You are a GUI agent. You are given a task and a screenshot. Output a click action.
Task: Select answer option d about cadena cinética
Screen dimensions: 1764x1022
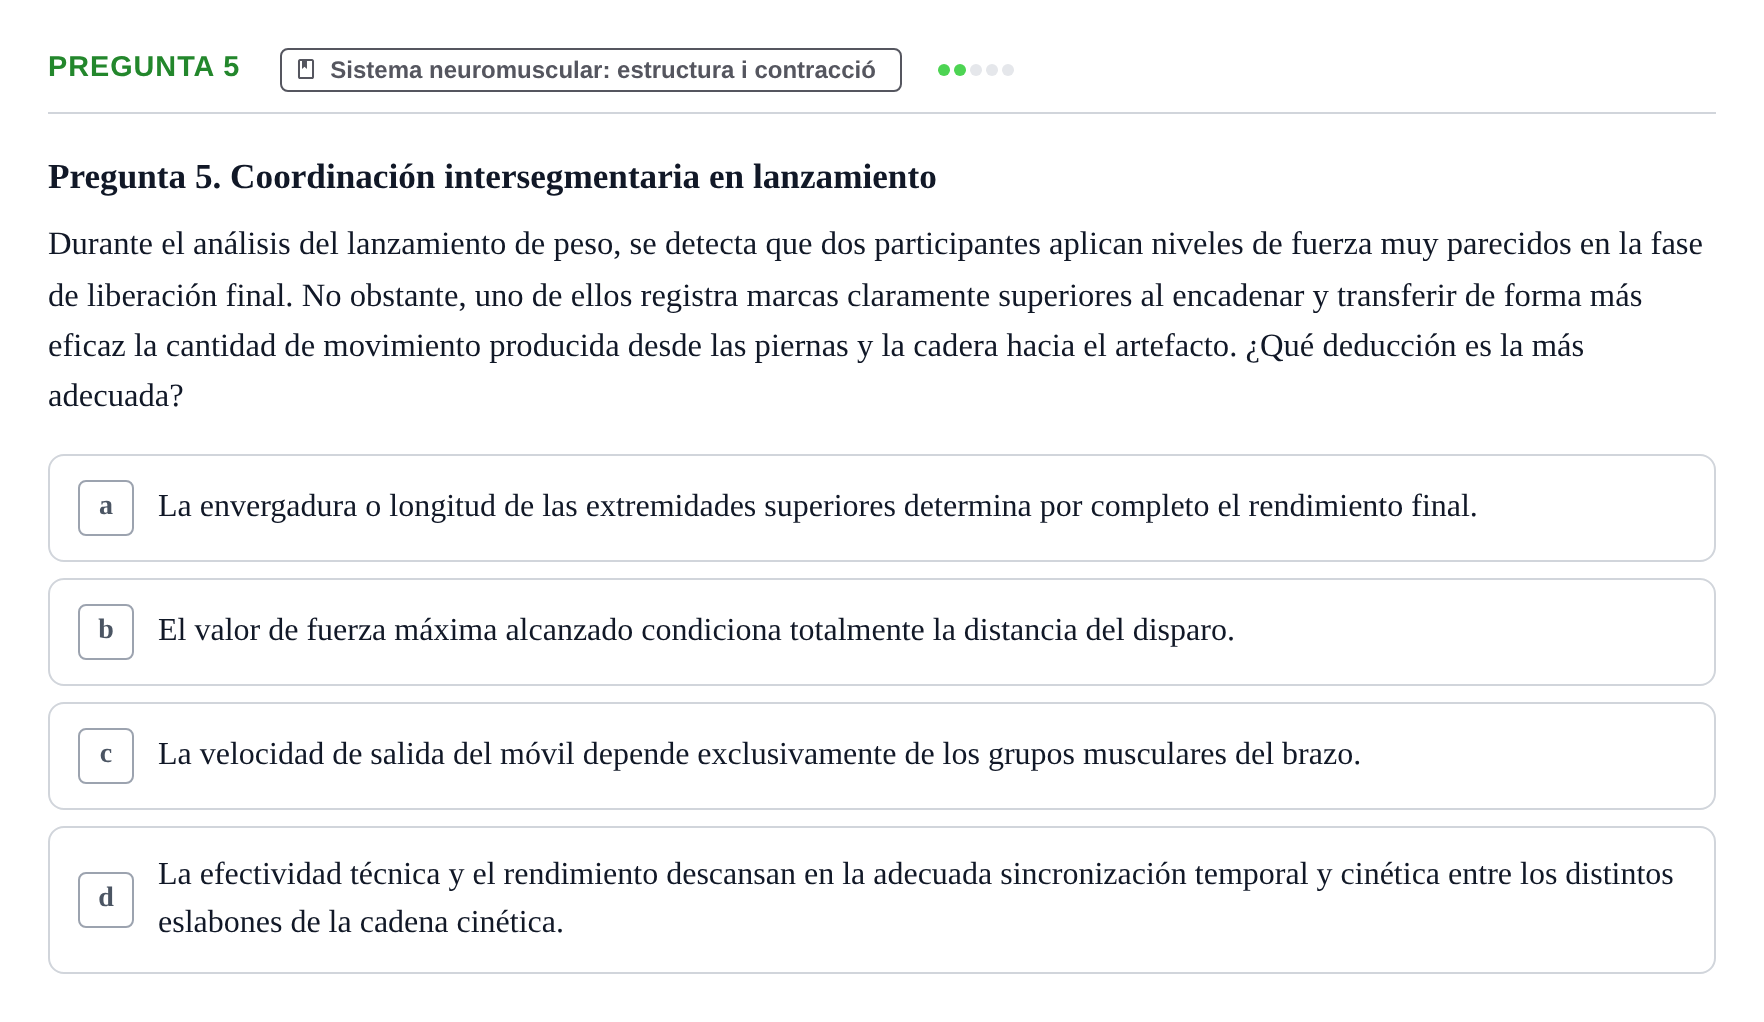point(882,900)
